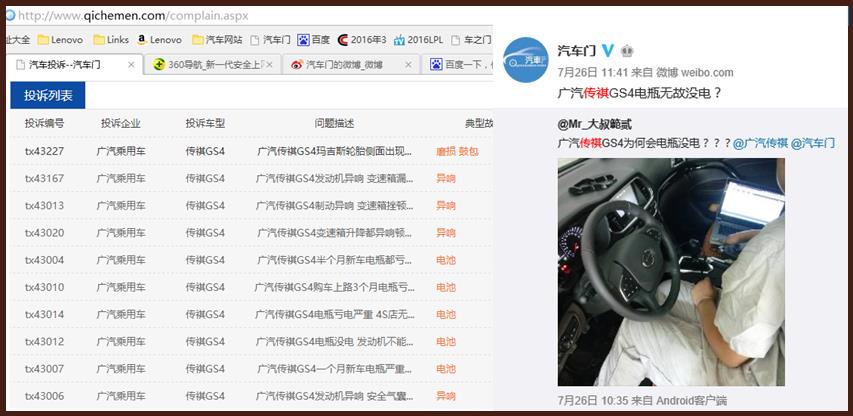Click the @广汽传祺 mention

click(x=760, y=143)
